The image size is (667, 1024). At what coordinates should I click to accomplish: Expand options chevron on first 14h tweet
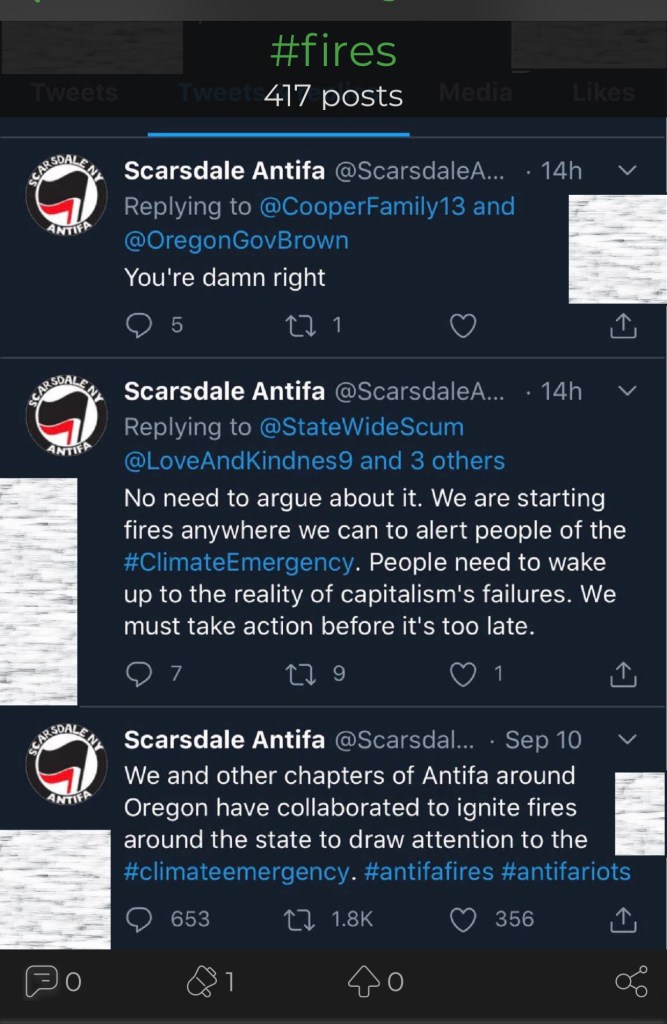627,171
